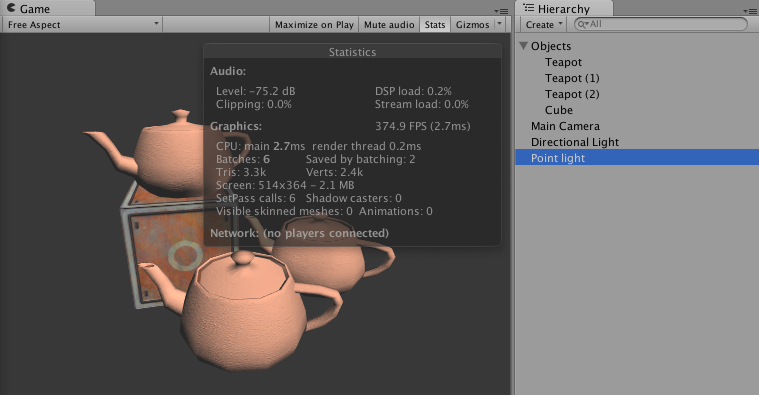Select the Directional Light object
Viewport: 759px width, 395px height.
coord(575,142)
